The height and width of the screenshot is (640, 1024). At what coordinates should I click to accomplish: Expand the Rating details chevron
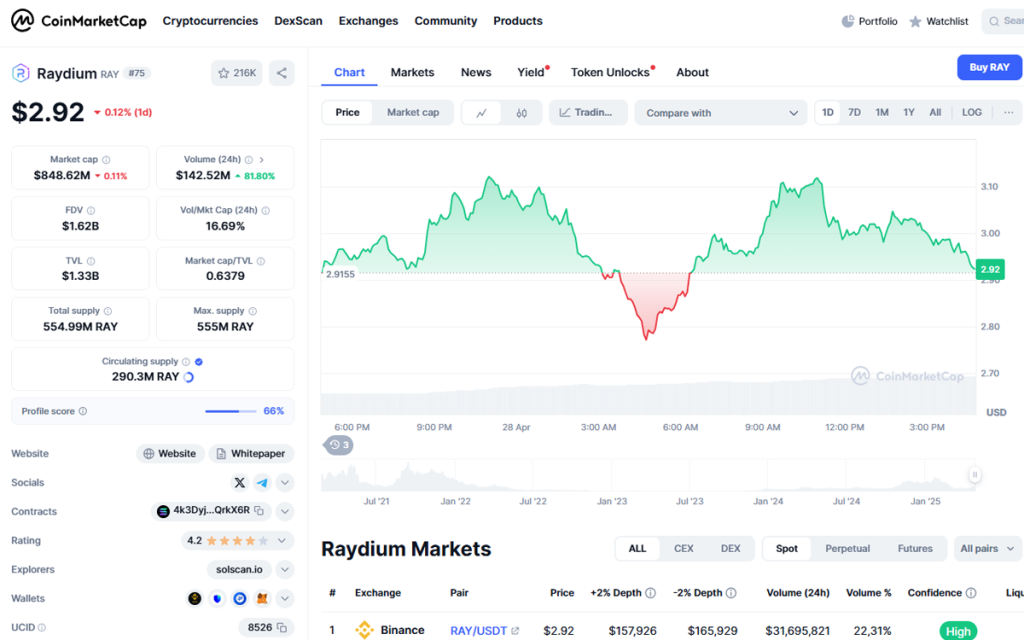click(281, 541)
